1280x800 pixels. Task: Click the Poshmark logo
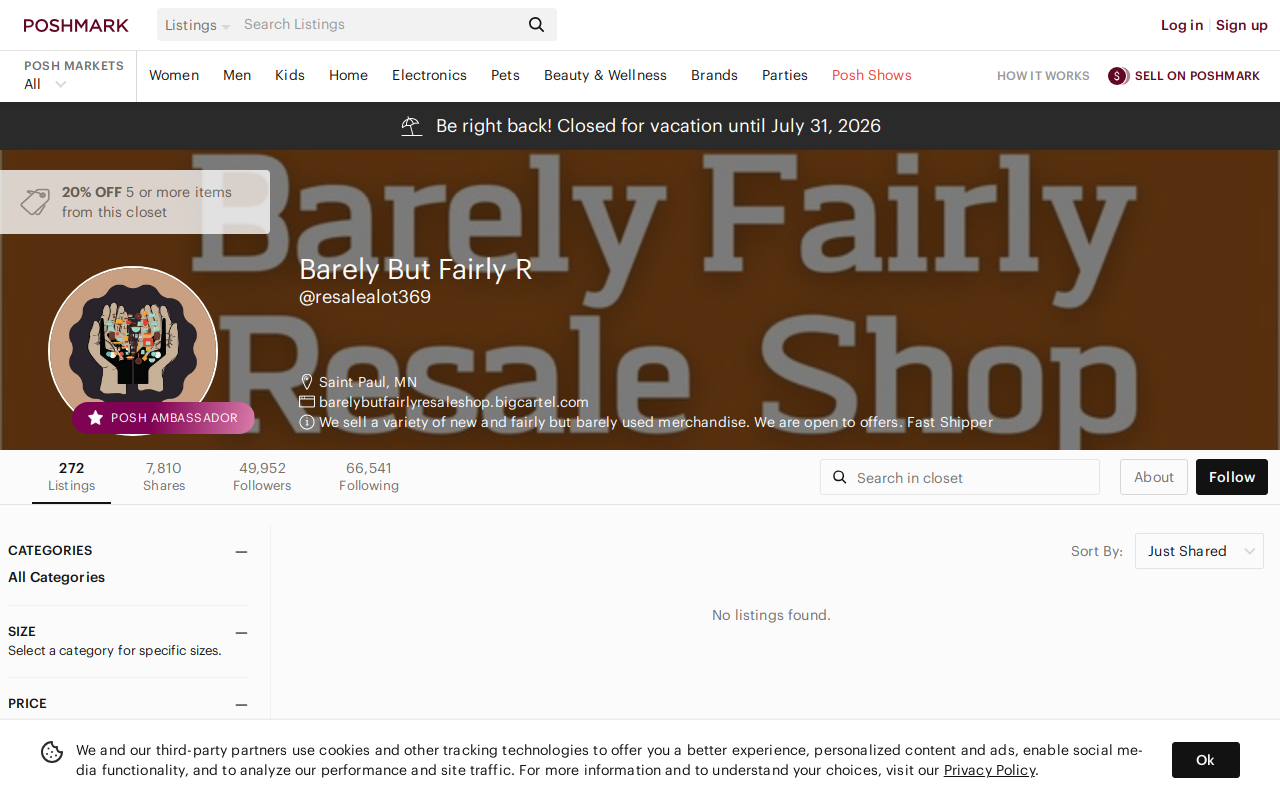point(76,25)
